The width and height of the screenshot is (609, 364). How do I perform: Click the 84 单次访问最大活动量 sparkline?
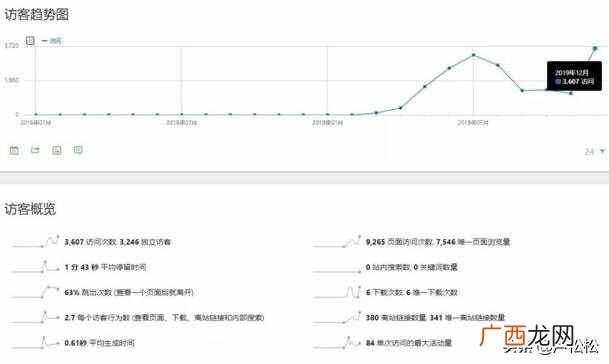pyautogui.click(x=337, y=343)
